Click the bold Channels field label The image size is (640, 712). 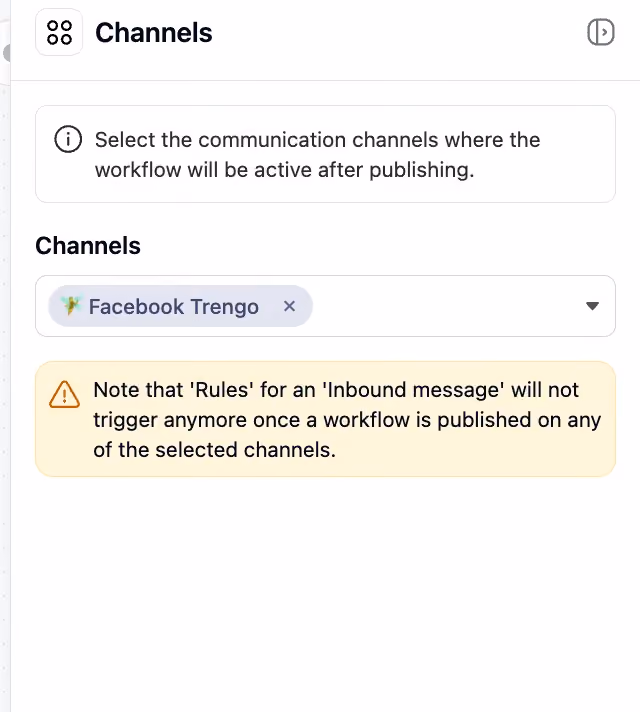click(88, 246)
